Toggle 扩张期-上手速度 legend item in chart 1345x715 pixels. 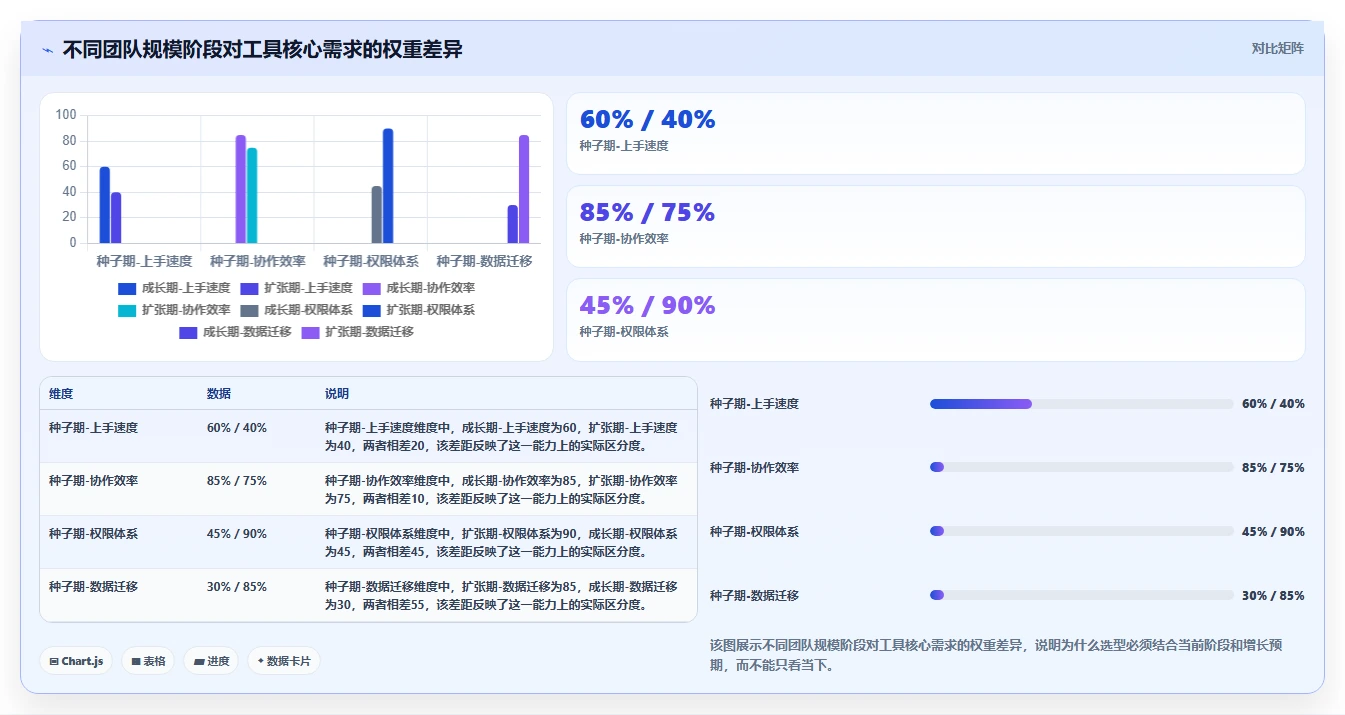point(297,288)
